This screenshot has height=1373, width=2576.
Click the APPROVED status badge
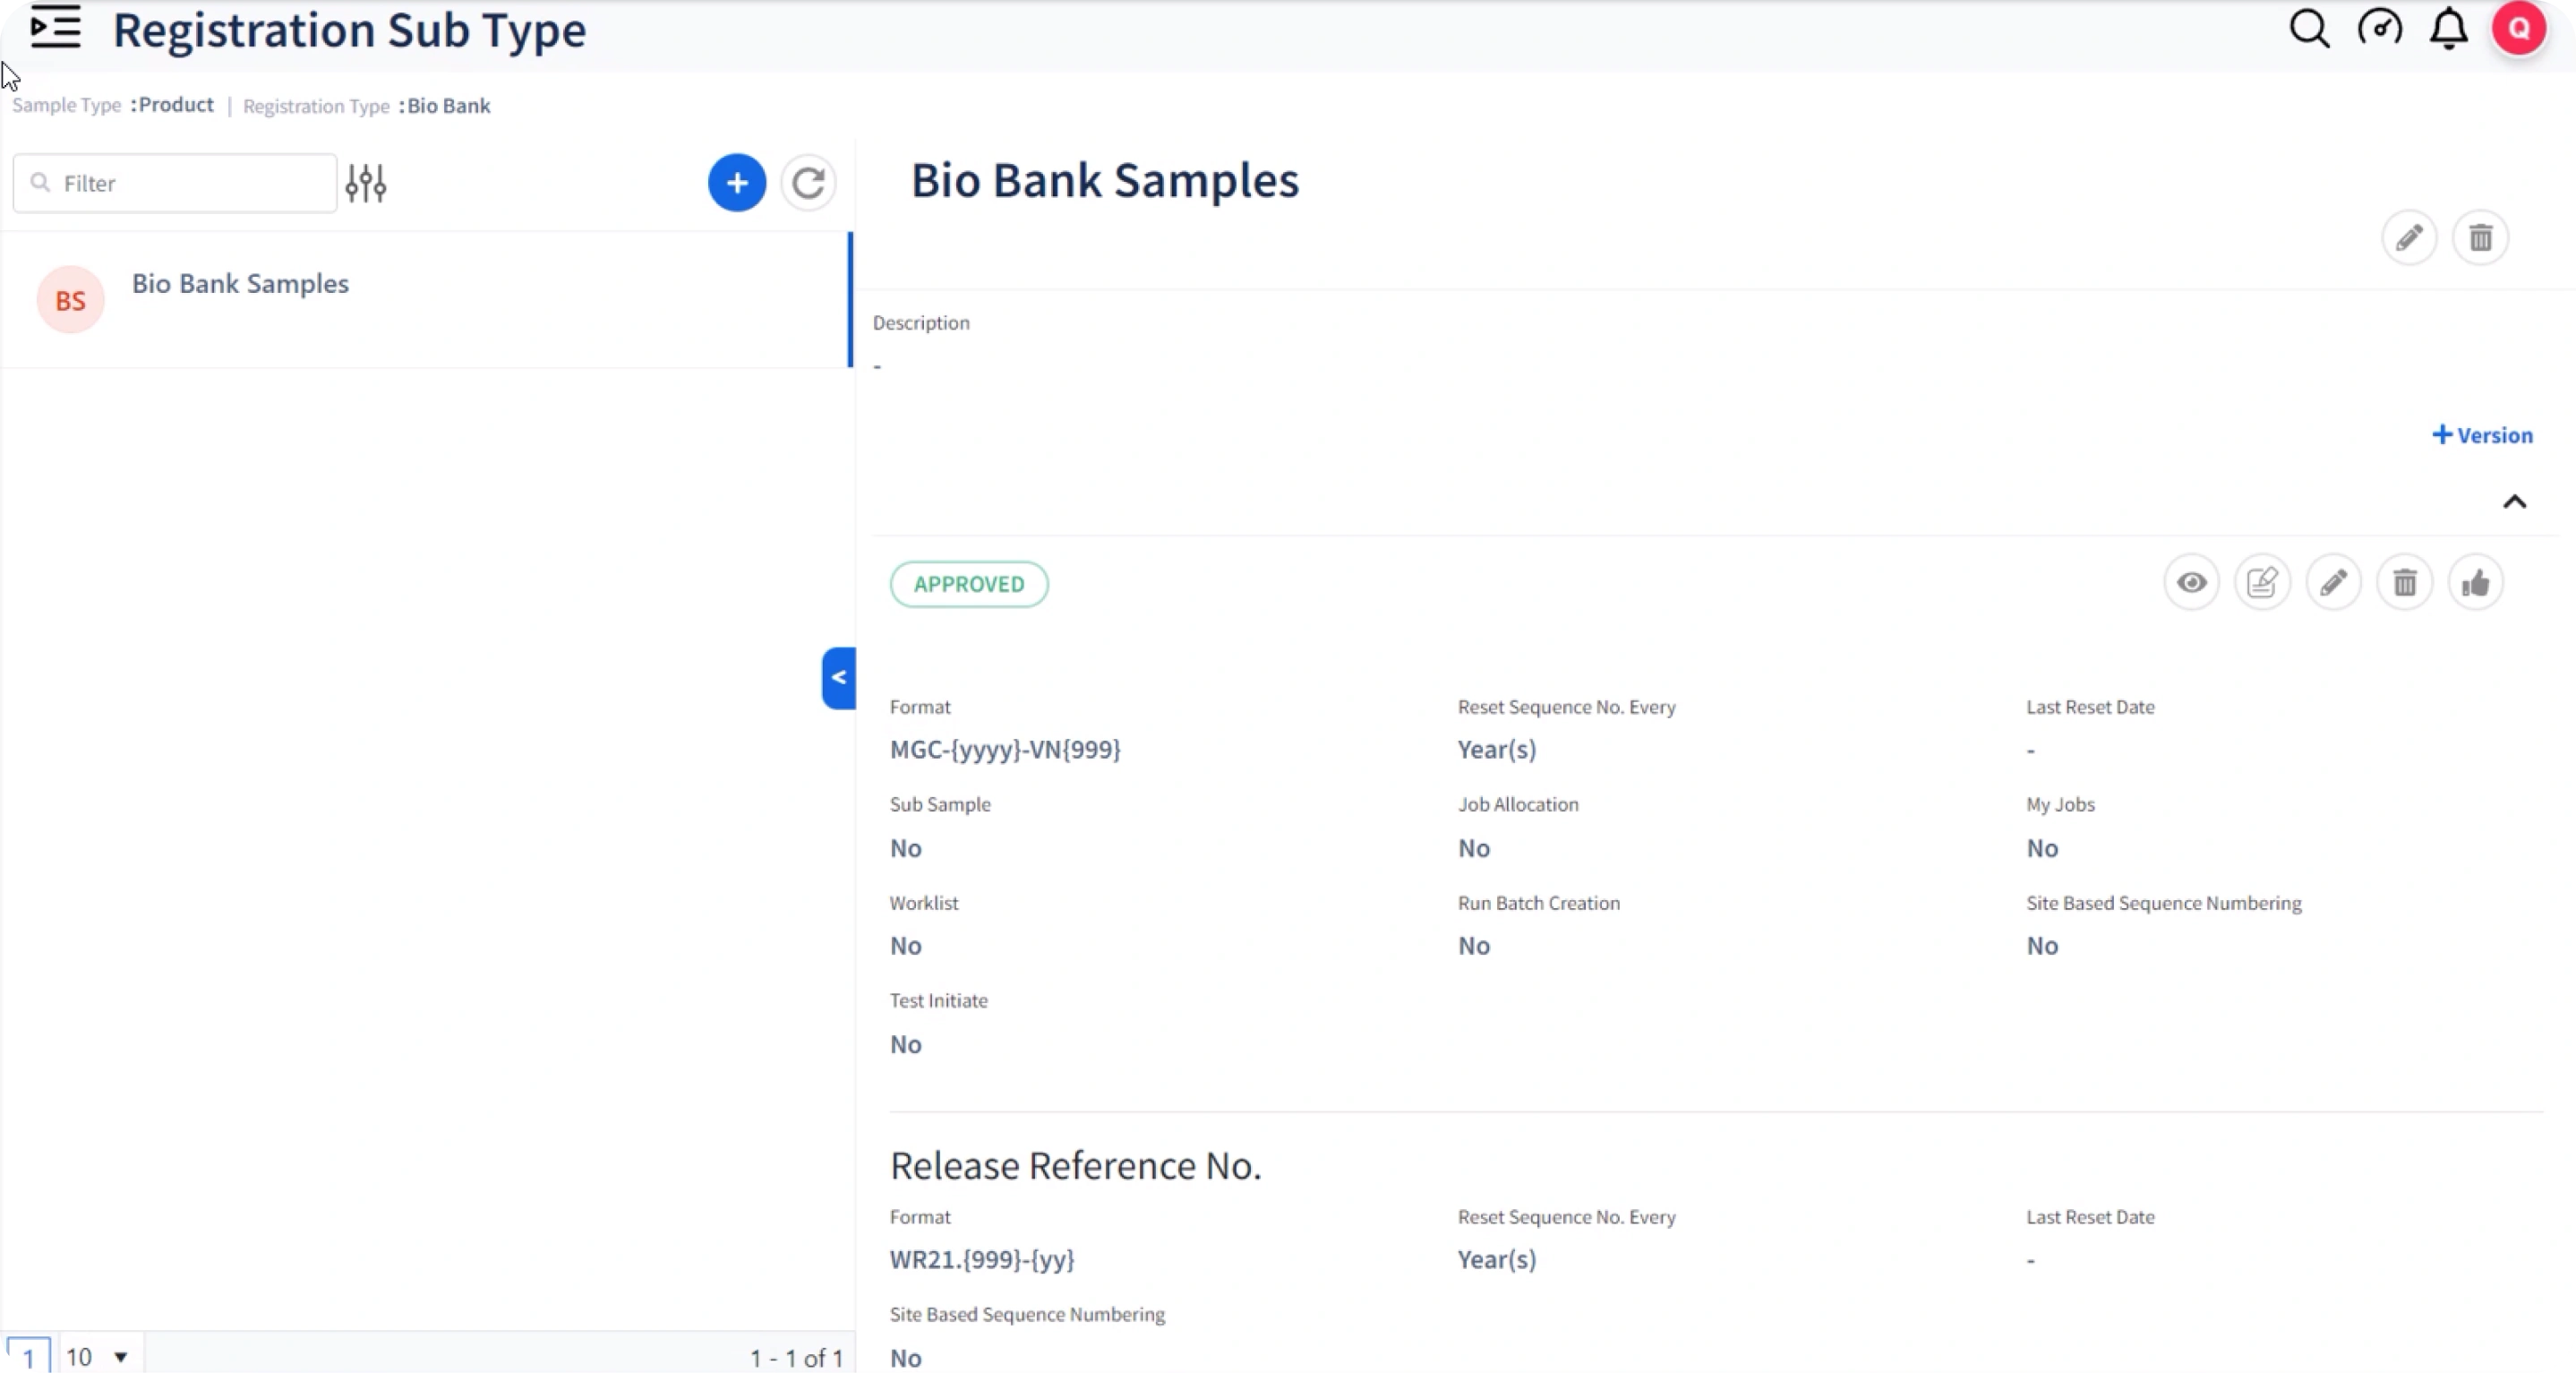[x=969, y=584]
